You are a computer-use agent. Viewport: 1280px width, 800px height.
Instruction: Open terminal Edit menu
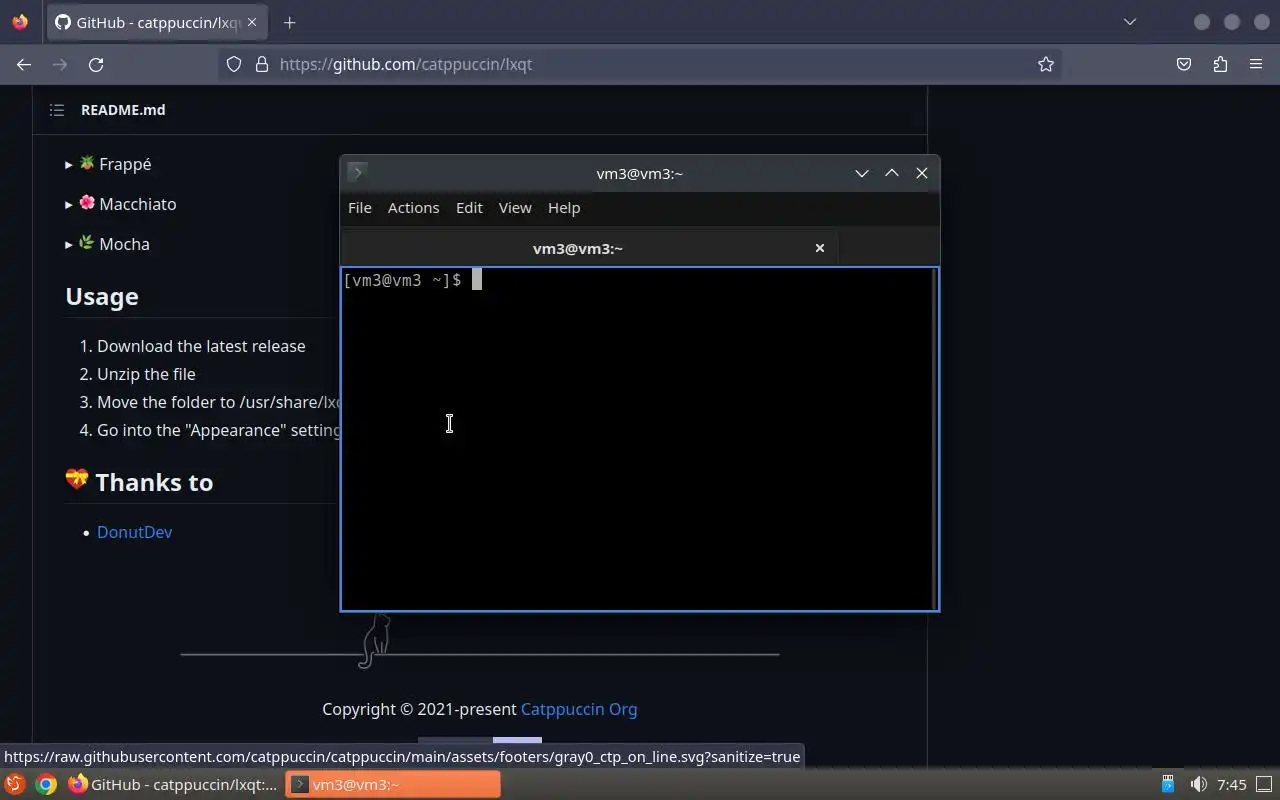[x=469, y=208]
